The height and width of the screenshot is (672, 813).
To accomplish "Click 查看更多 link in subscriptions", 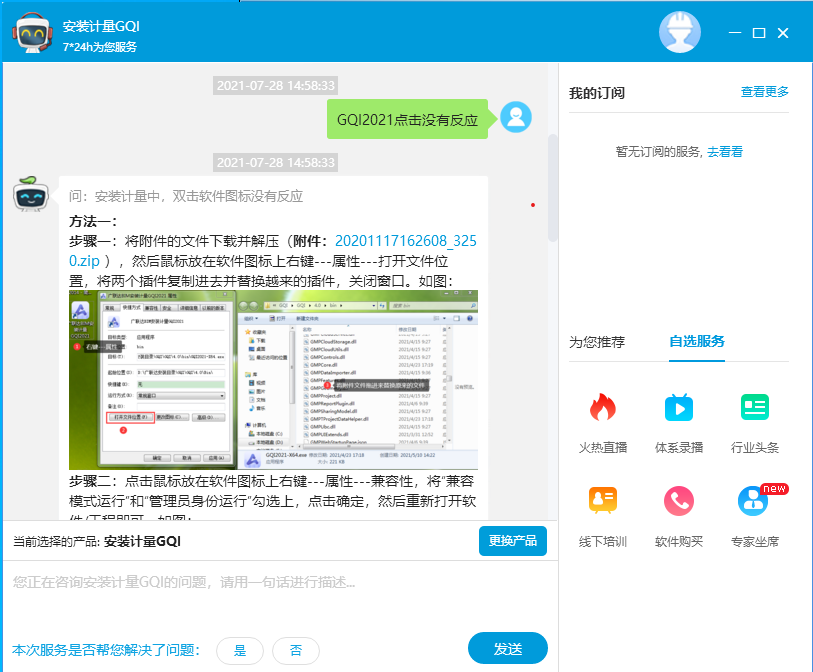I will click(x=765, y=92).
